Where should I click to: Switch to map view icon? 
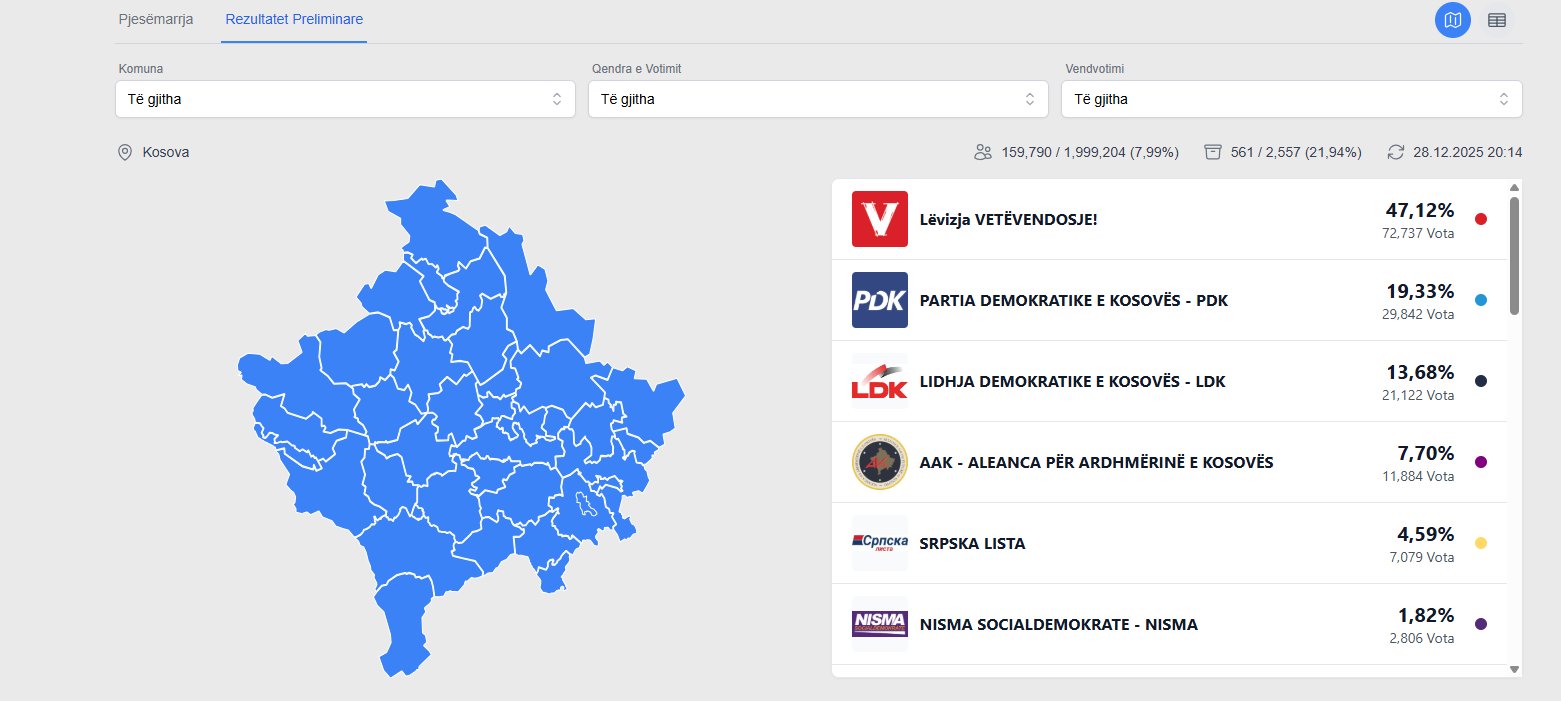pyautogui.click(x=1452, y=20)
